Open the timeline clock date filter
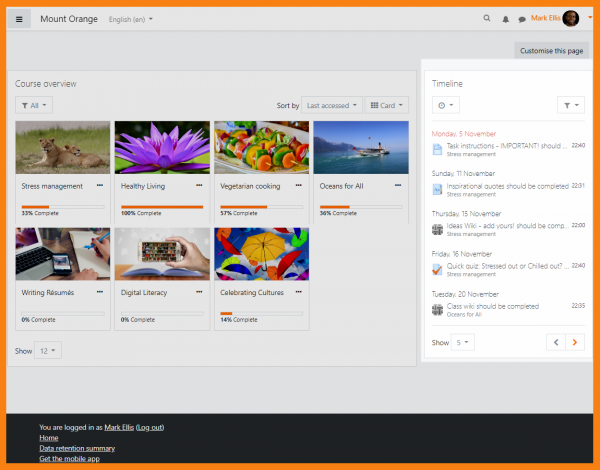Screen dimensions: 600x470 tap(446, 105)
